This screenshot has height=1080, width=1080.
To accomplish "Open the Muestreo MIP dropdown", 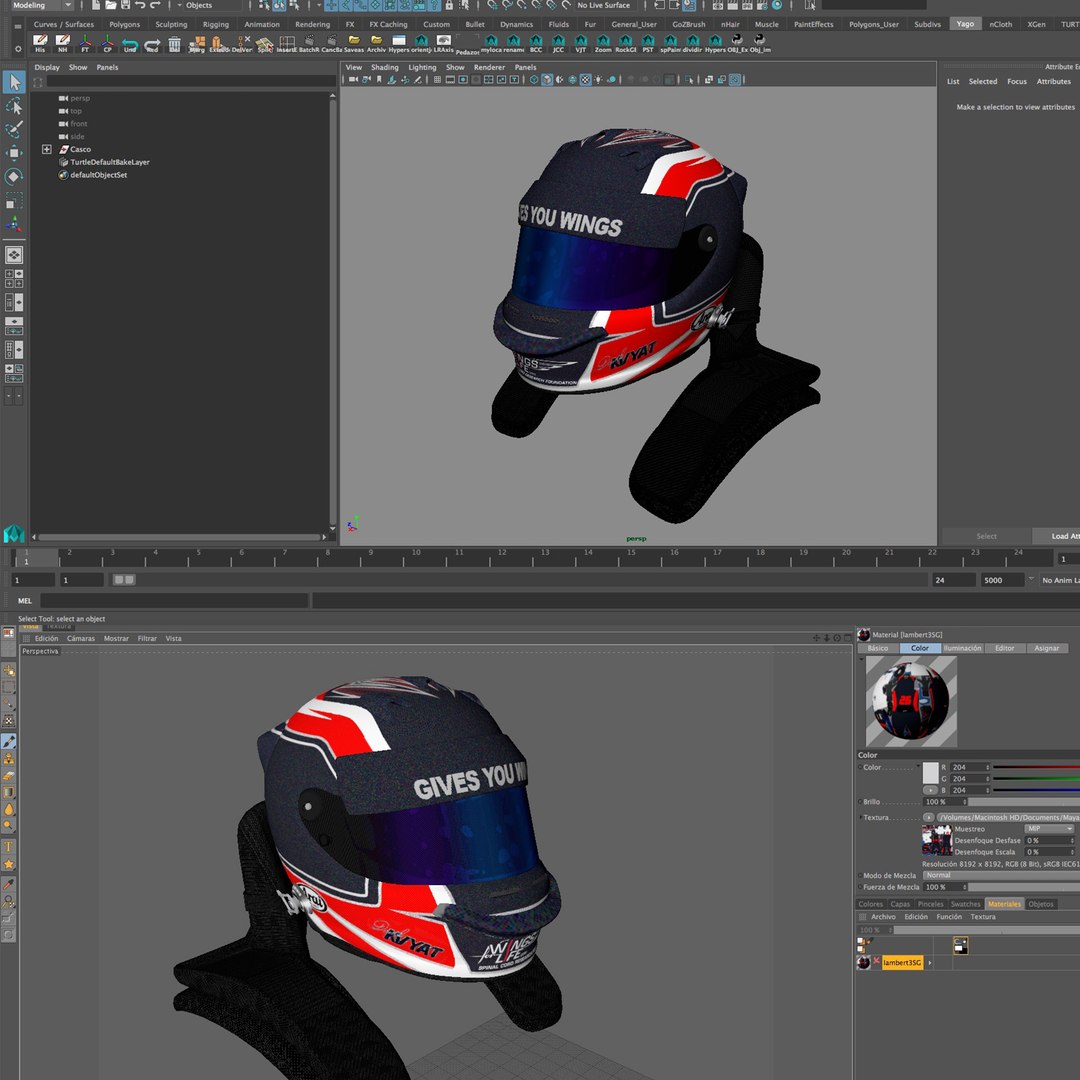I will (x=1049, y=829).
